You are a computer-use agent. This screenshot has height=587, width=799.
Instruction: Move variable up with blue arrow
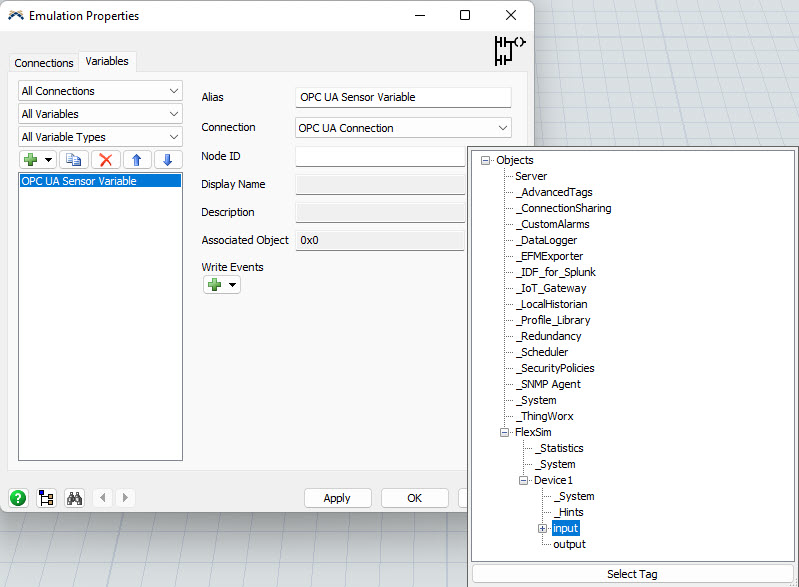[x=137, y=160]
